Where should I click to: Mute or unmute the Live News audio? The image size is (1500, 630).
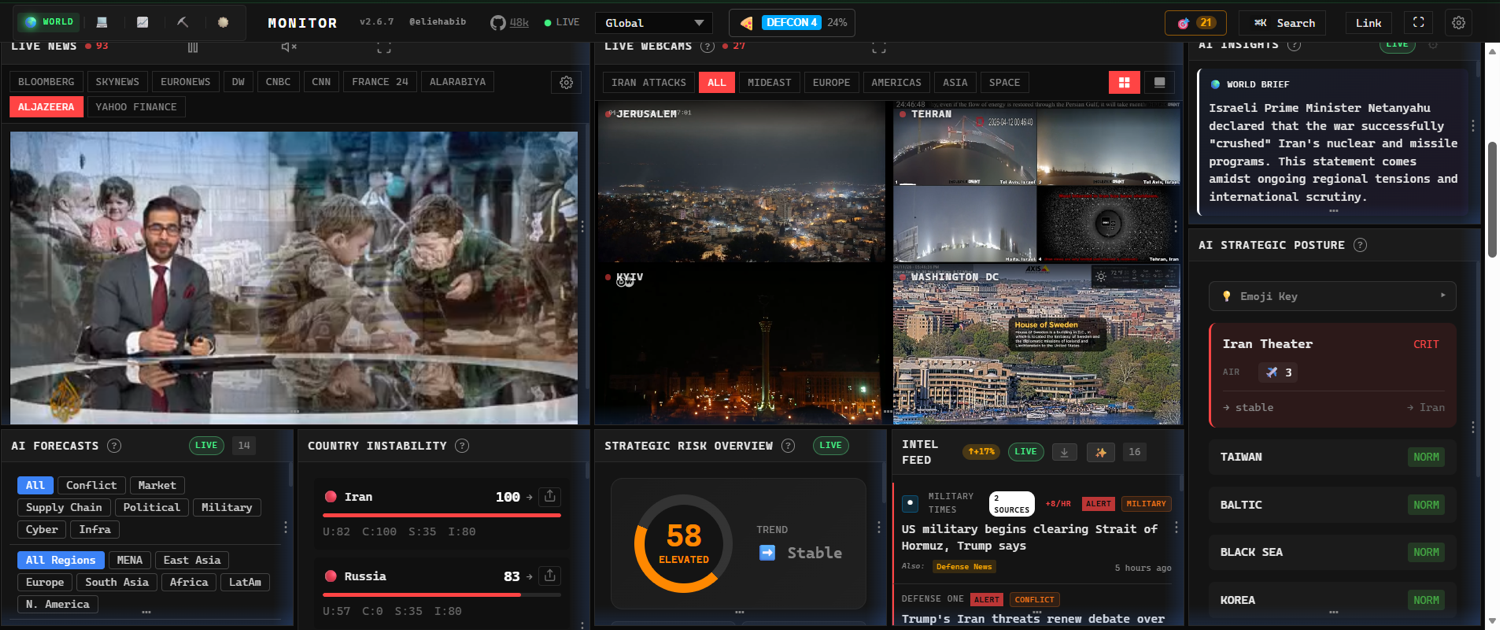click(x=289, y=47)
